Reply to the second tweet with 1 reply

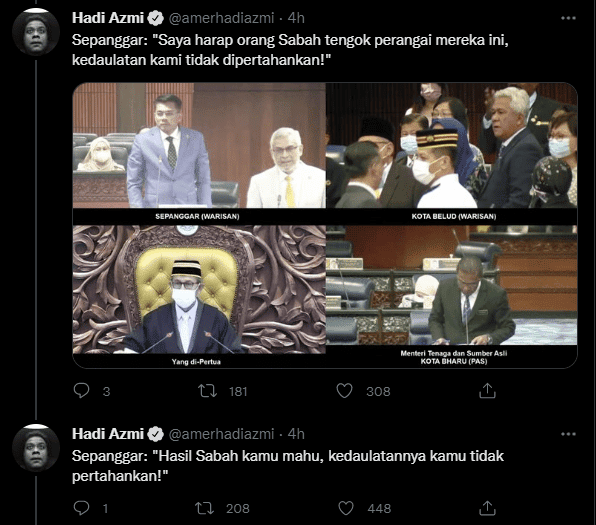point(81,508)
